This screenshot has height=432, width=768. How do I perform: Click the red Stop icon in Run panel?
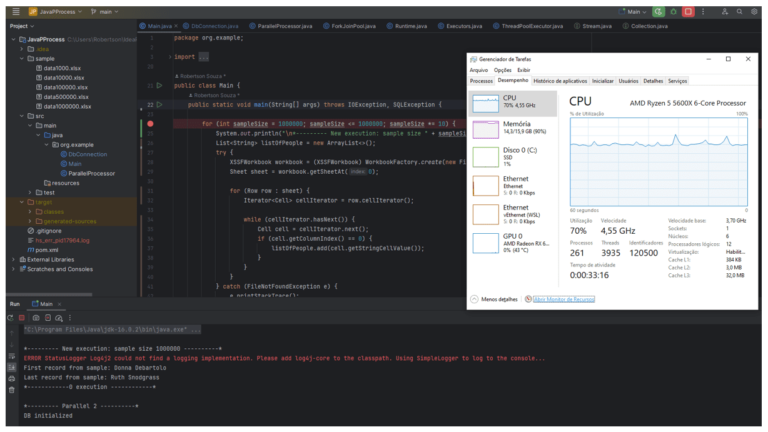pos(22,316)
